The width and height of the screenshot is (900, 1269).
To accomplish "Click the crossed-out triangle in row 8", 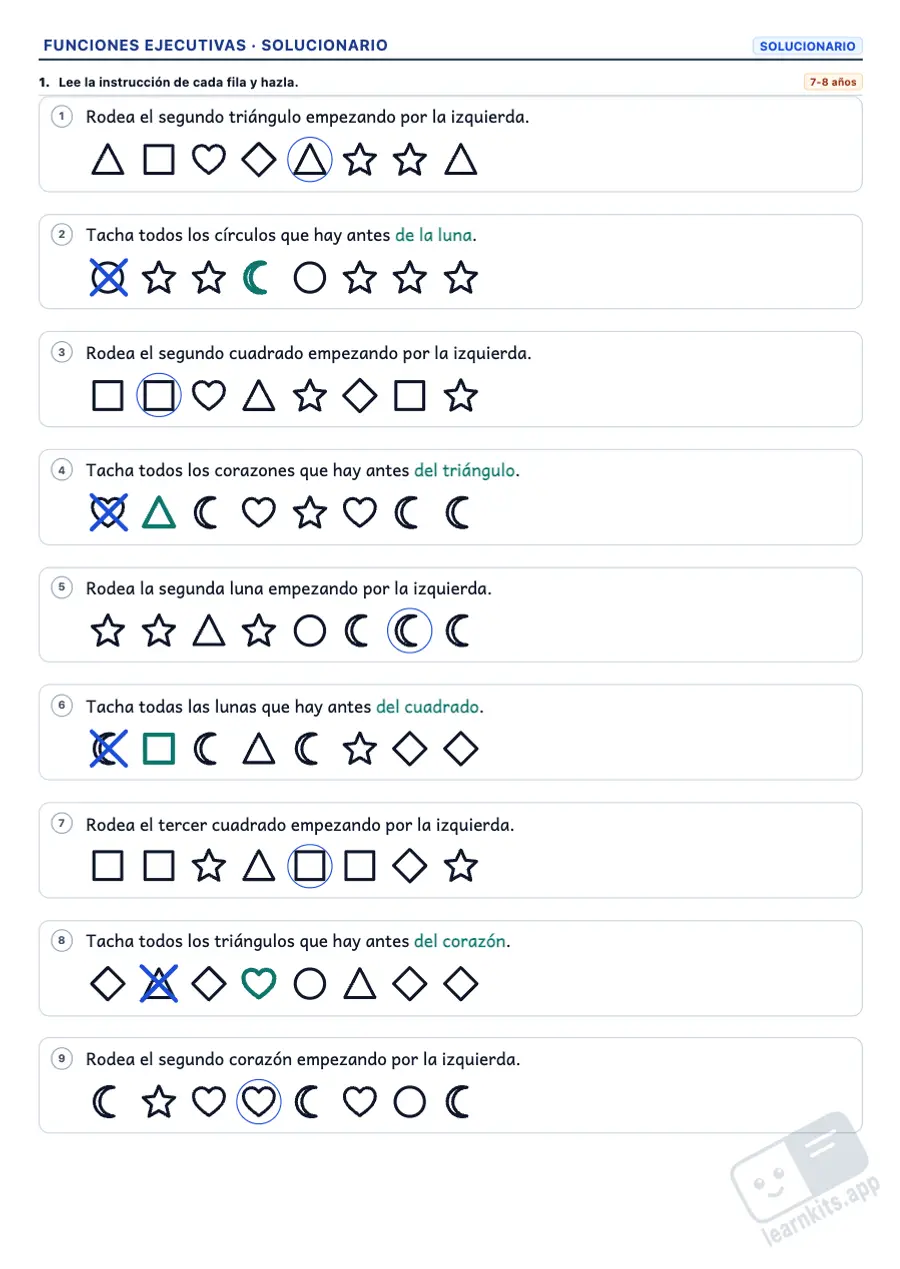I will [x=159, y=985].
